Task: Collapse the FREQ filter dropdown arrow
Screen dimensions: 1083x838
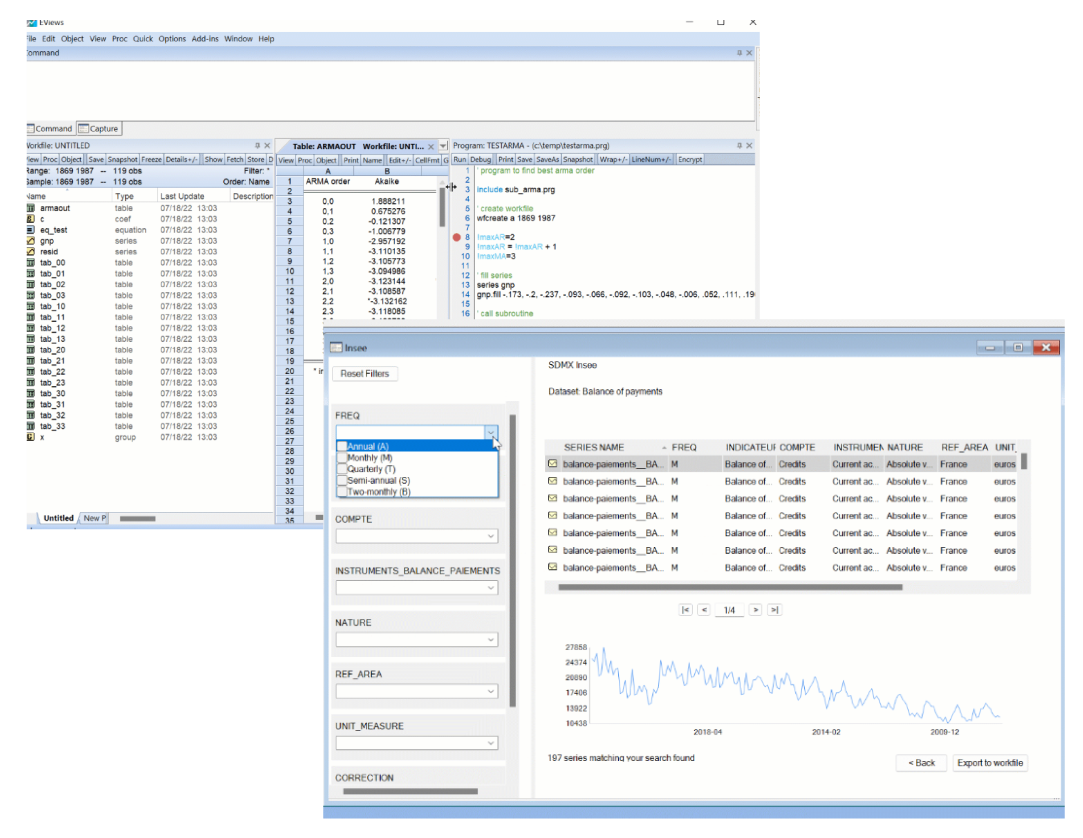Action: (x=491, y=432)
